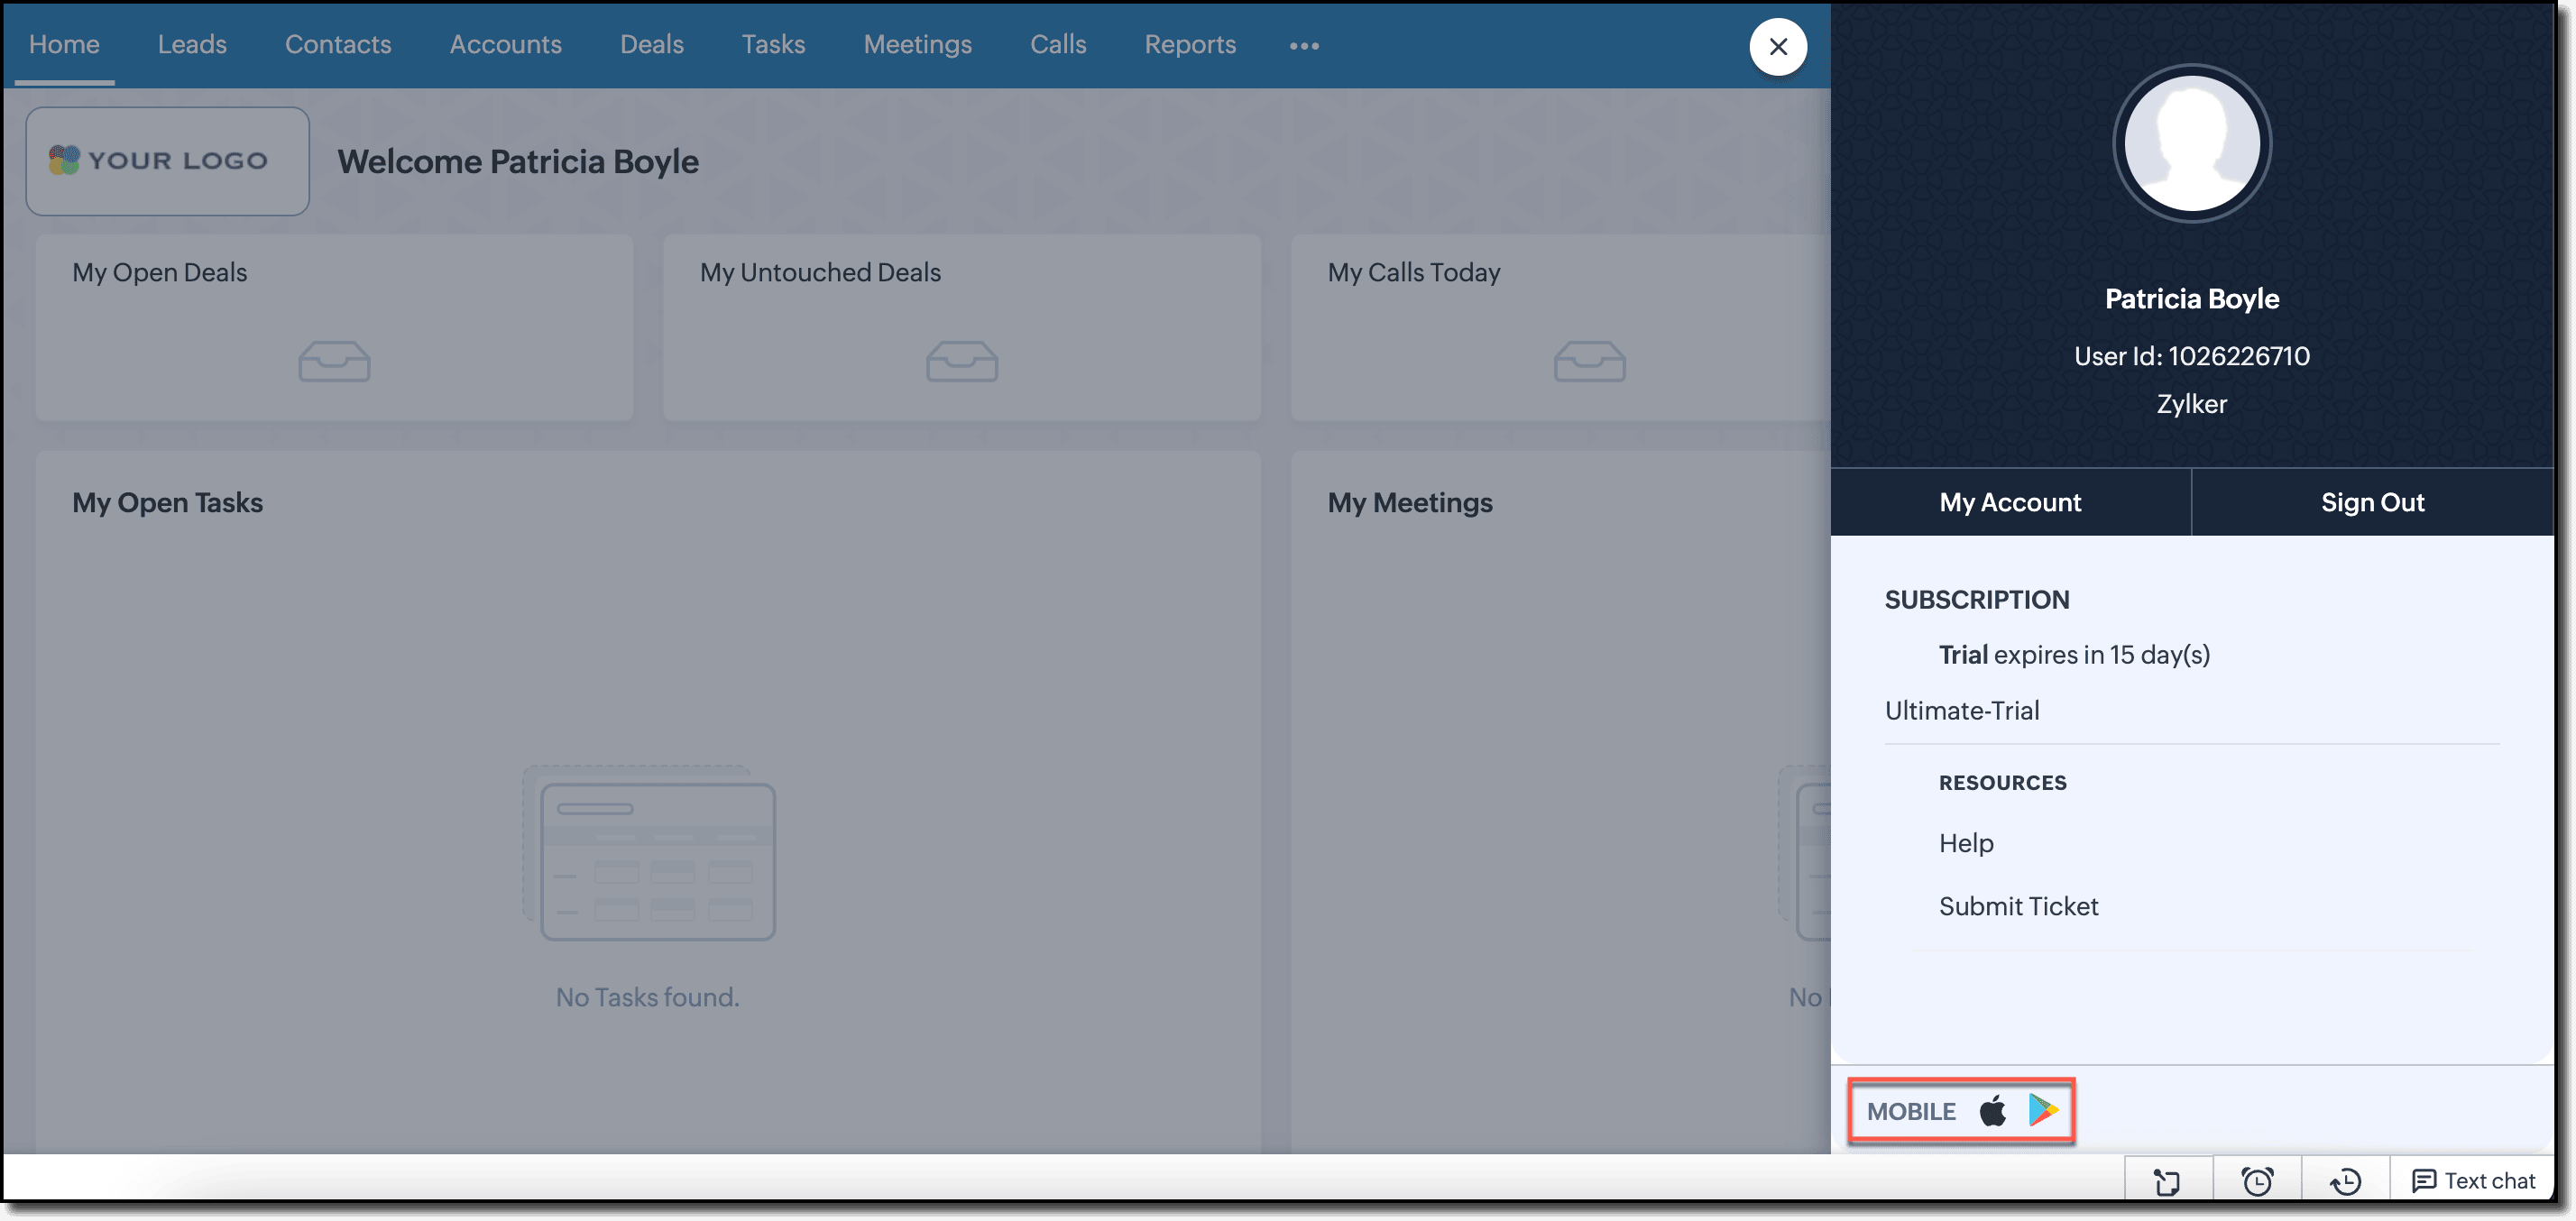This screenshot has width=2576, height=1221.
Task: Open Text chat in bottom bar
Action: (x=2473, y=1181)
